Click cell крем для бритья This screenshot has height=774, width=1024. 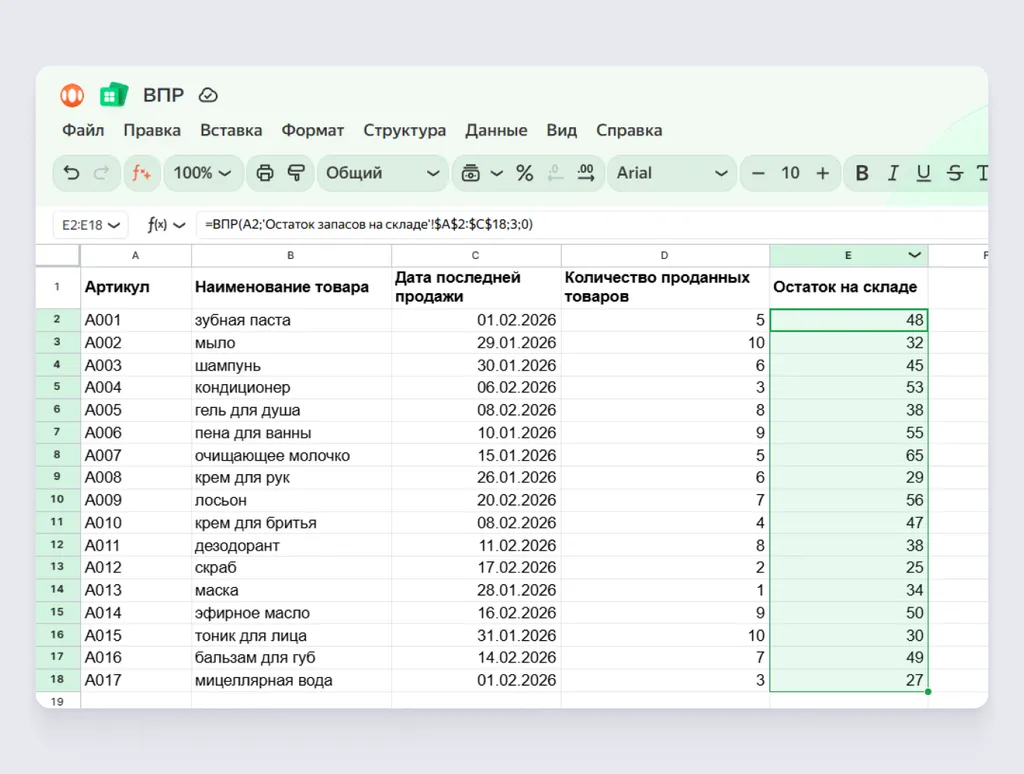coord(291,523)
